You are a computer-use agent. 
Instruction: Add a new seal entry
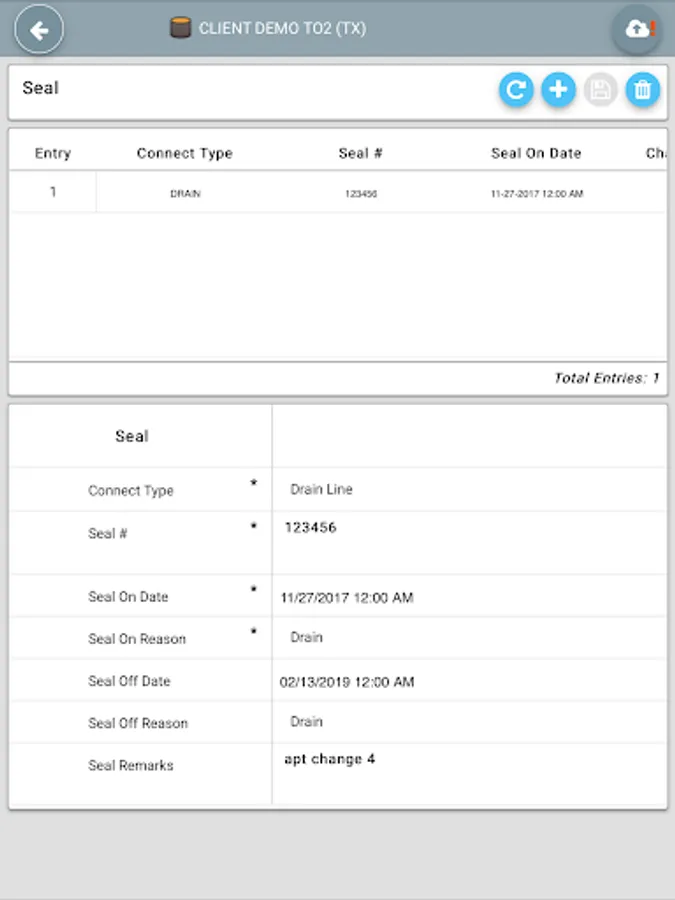pos(558,90)
